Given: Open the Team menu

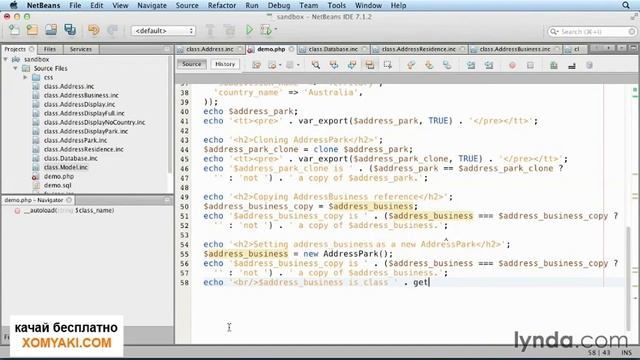Looking at the screenshot, I should pos(308,5).
